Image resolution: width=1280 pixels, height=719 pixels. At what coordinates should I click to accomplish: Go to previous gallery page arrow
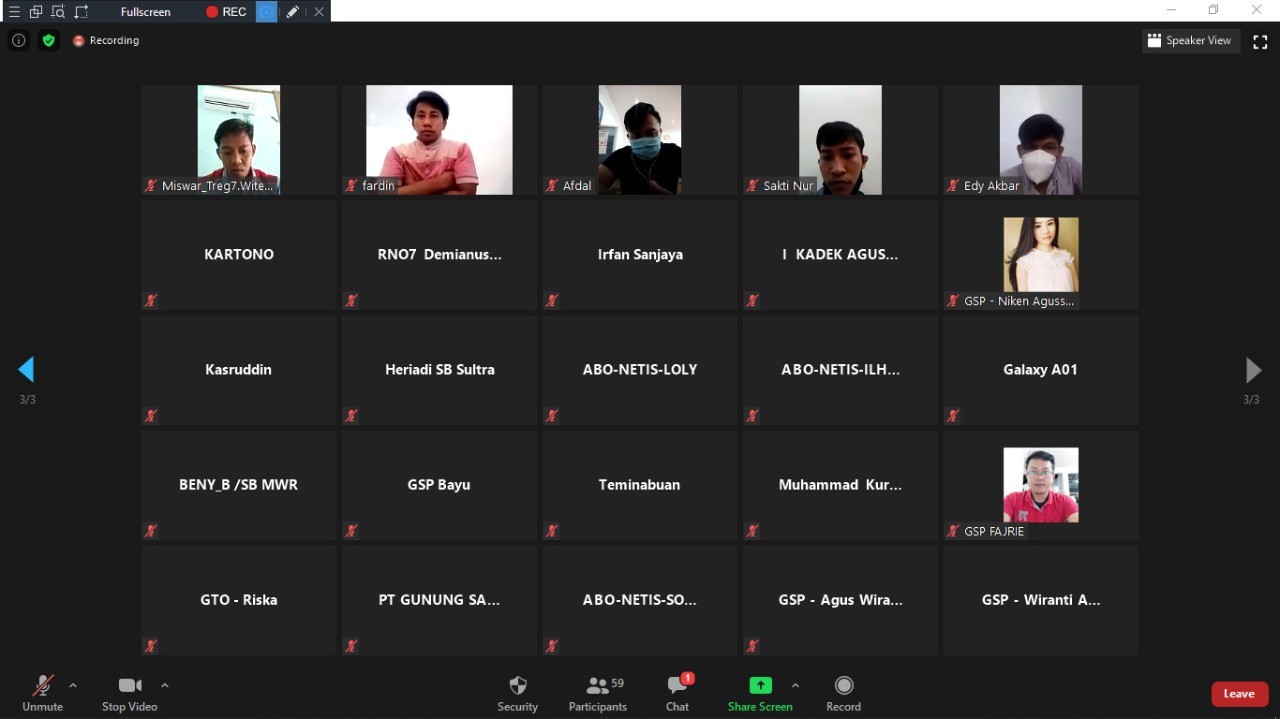(x=26, y=370)
